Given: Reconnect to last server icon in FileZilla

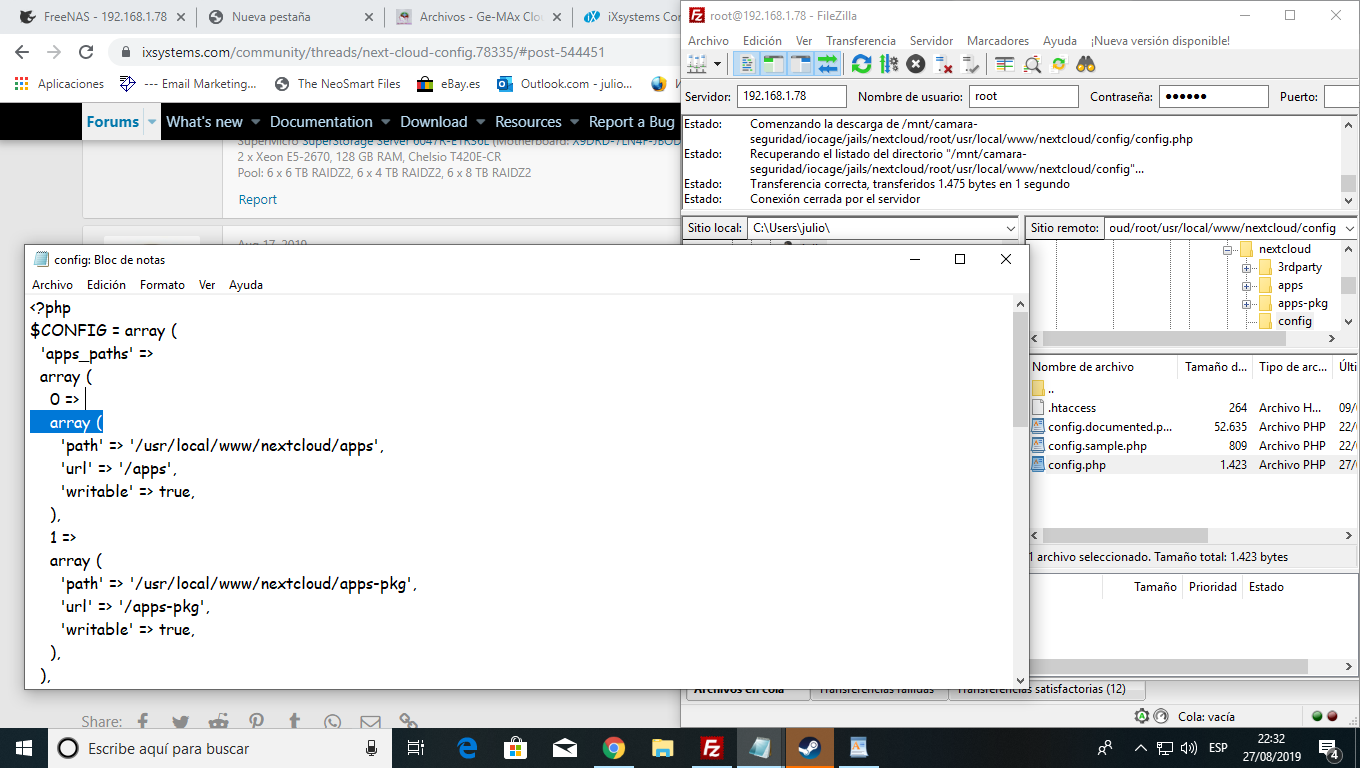Looking at the screenshot, I should (970, 64).
